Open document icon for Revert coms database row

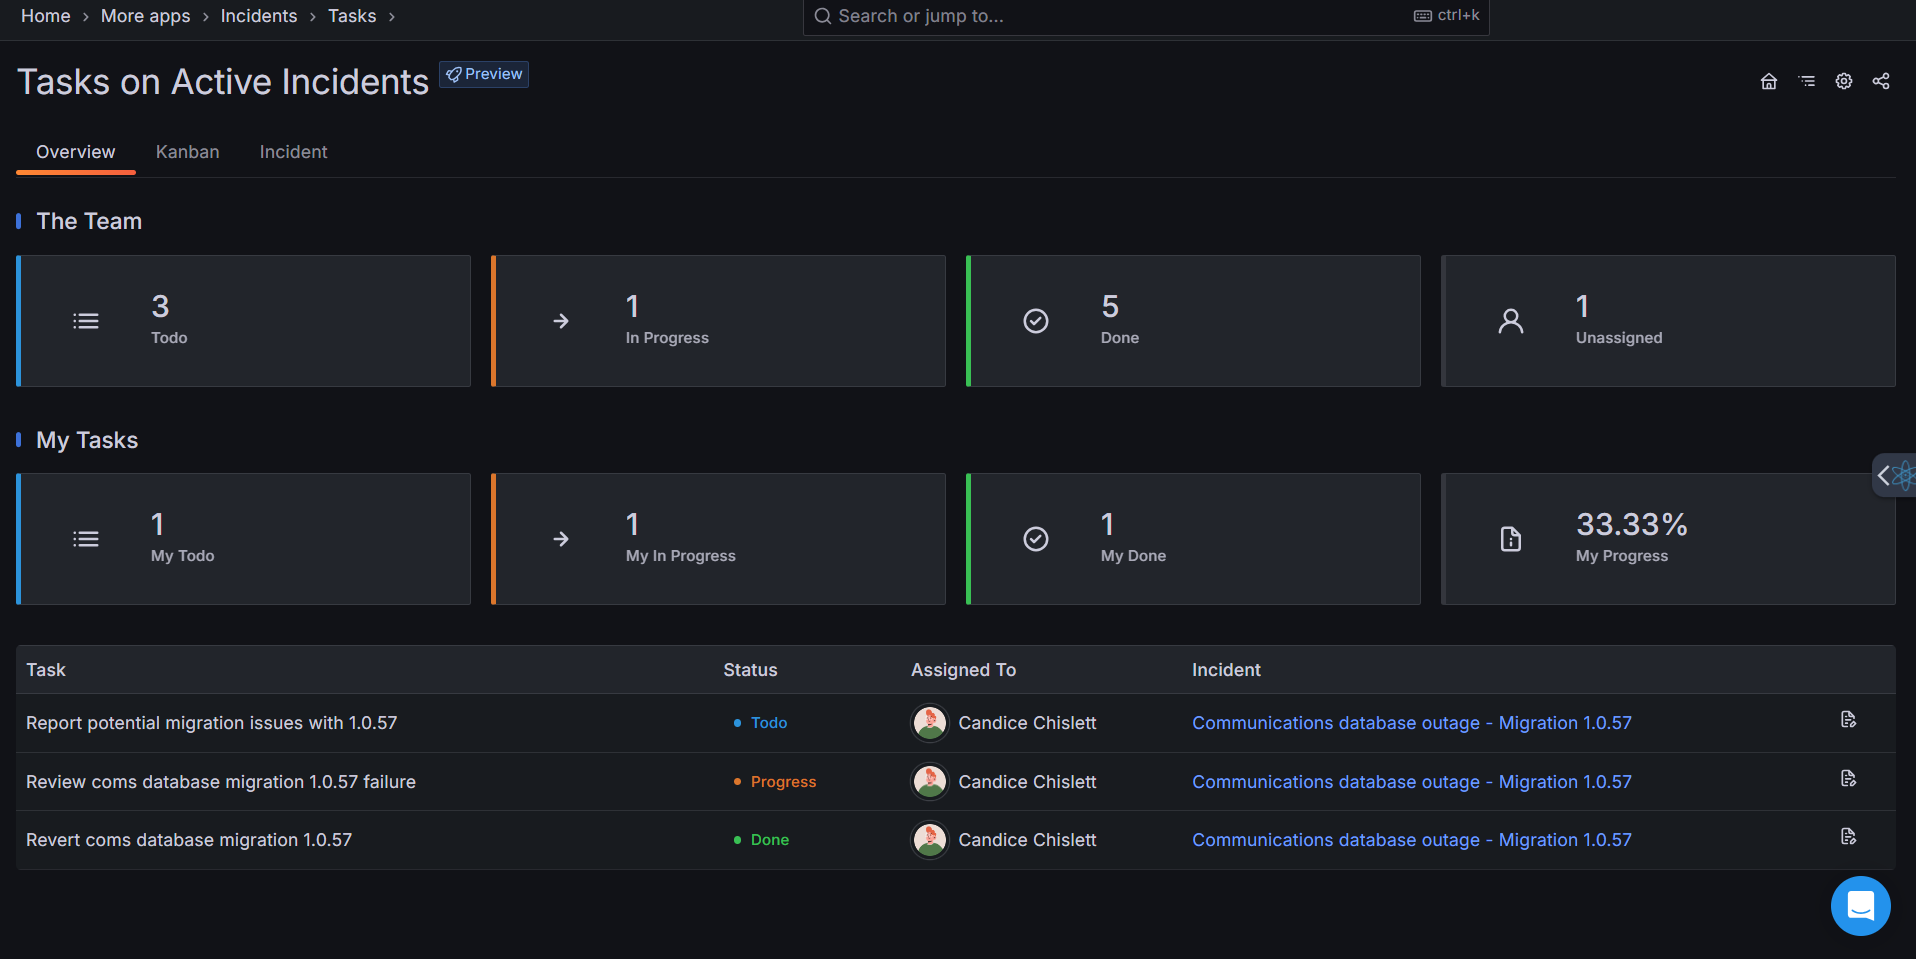pos(1847,837)
